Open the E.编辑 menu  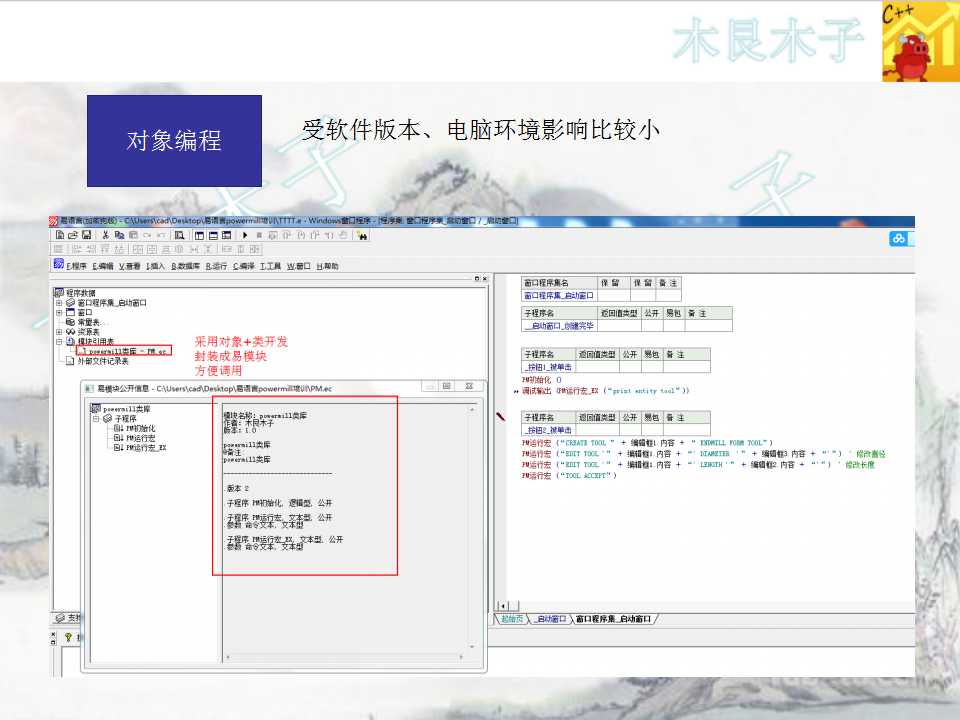pyautogui.click(x=103, y=266)
